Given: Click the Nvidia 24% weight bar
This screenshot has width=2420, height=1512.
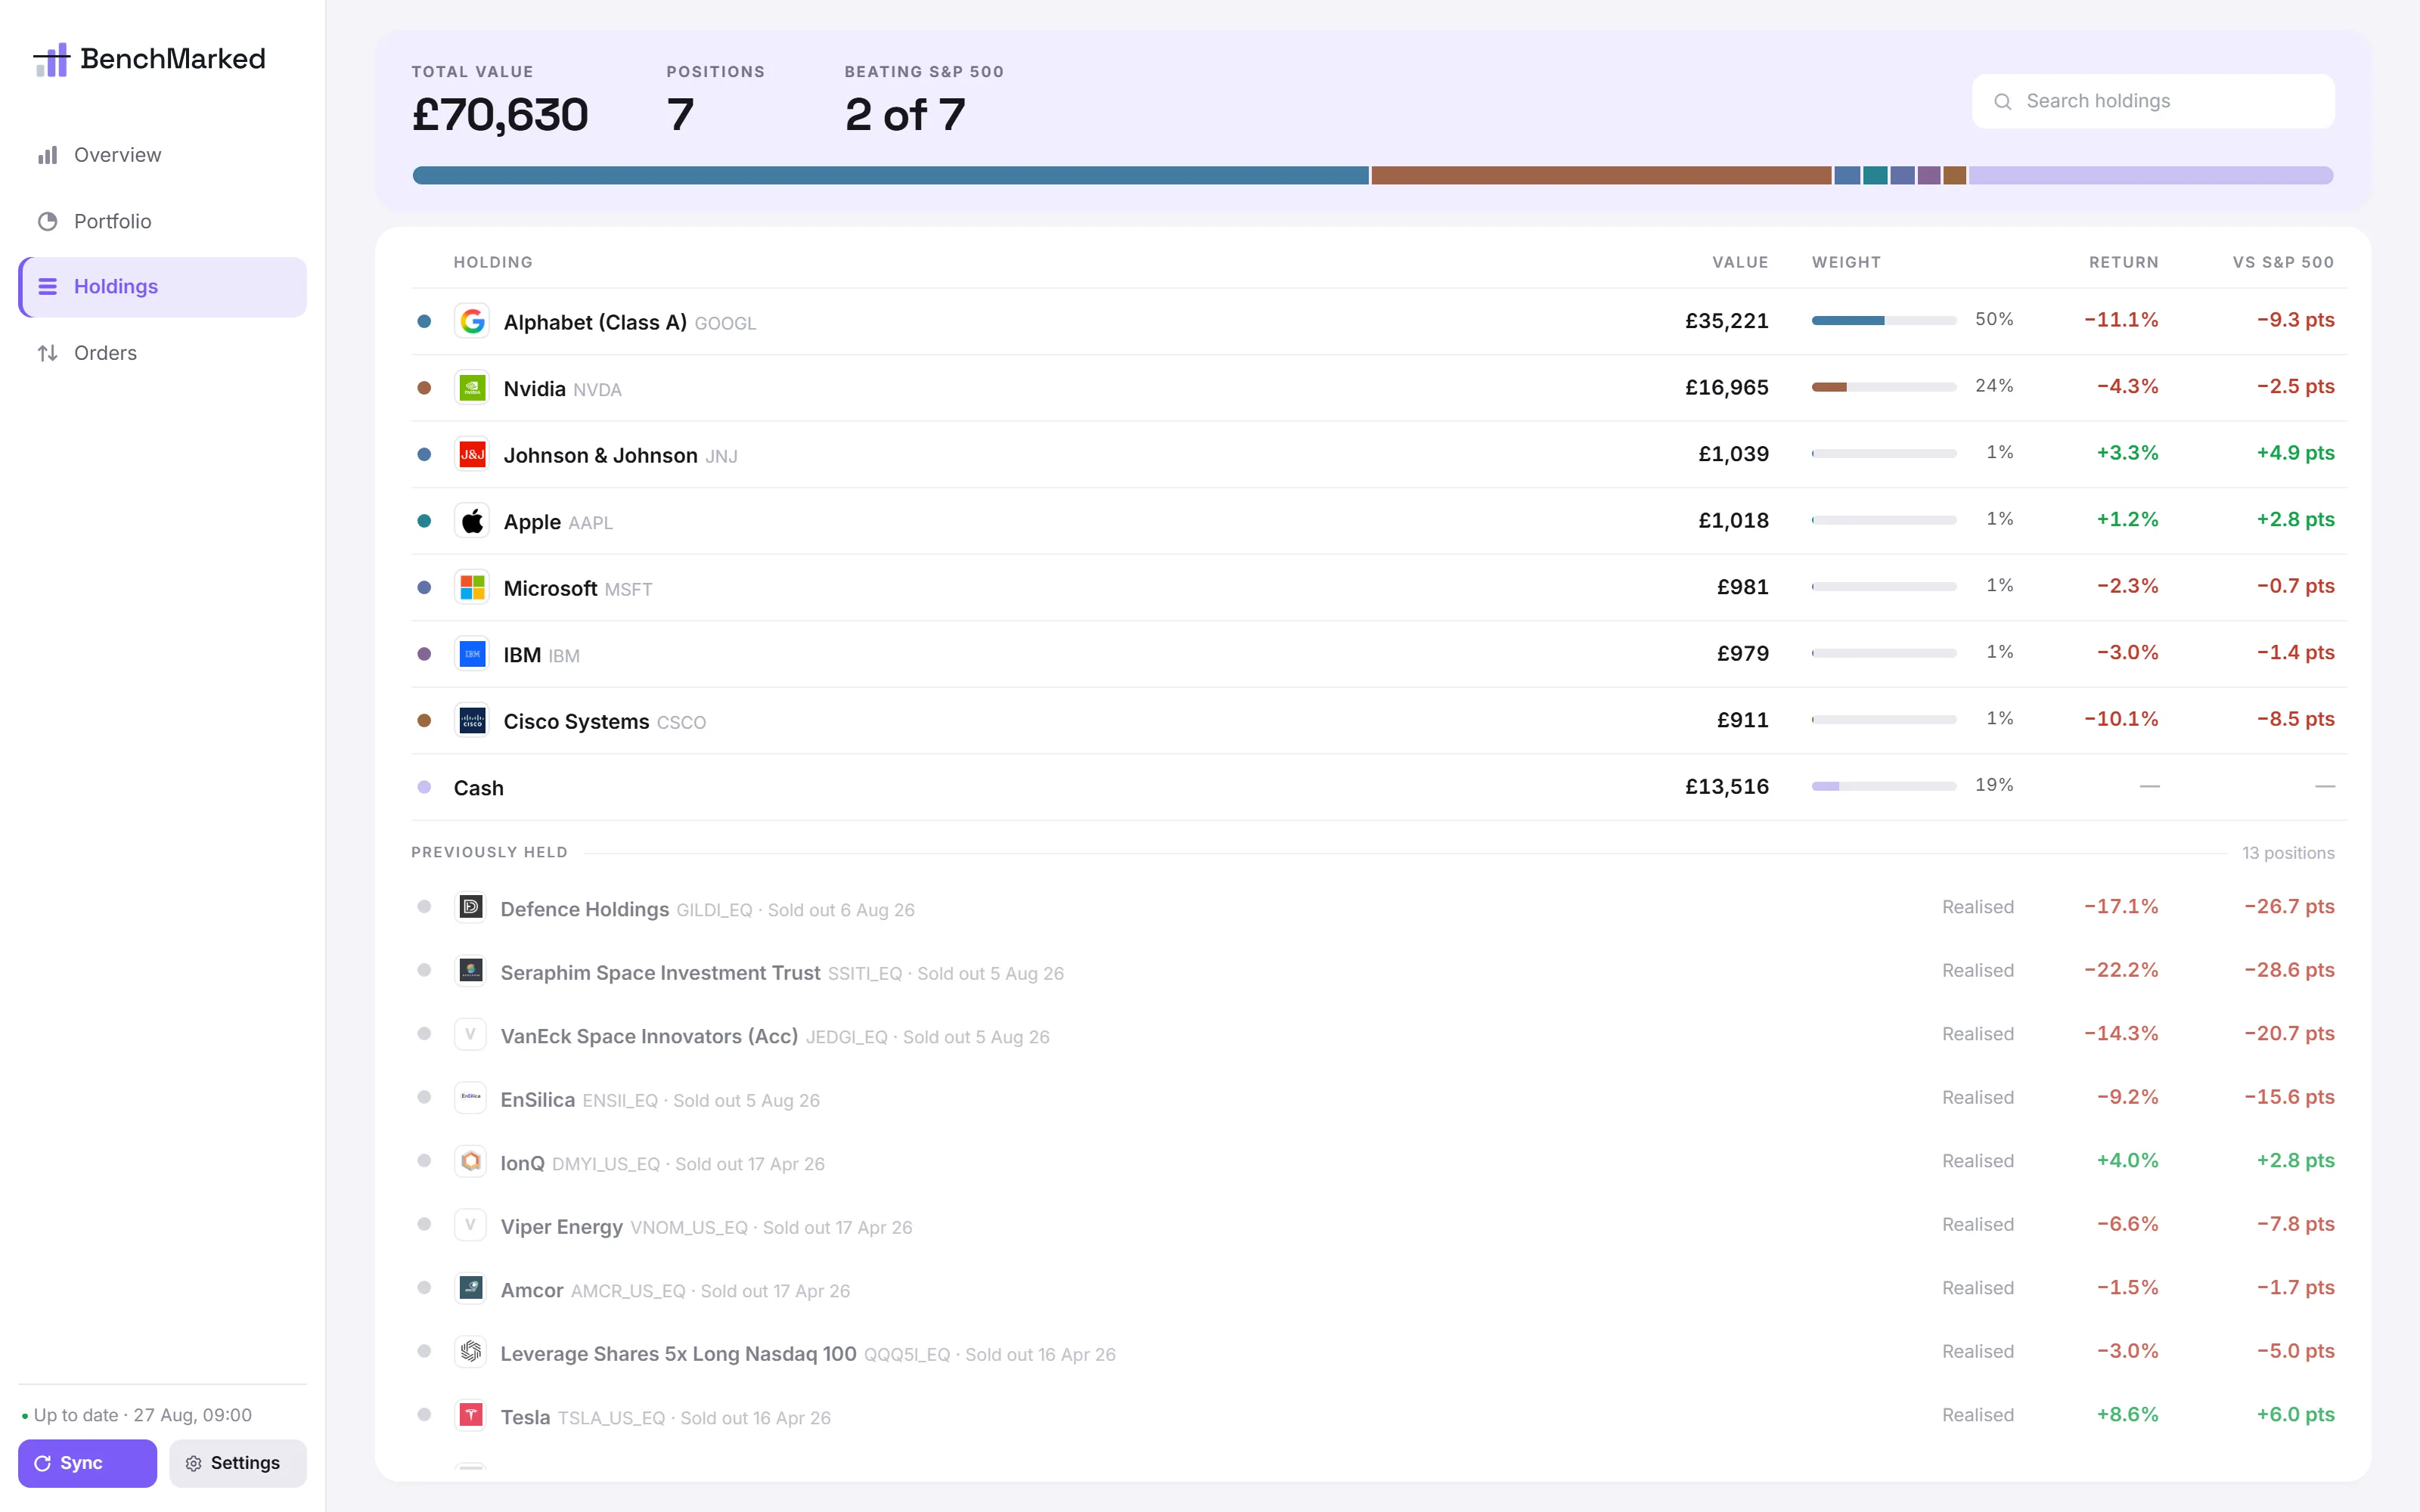Looking at the screenshot, I should tap(1884, 387).
